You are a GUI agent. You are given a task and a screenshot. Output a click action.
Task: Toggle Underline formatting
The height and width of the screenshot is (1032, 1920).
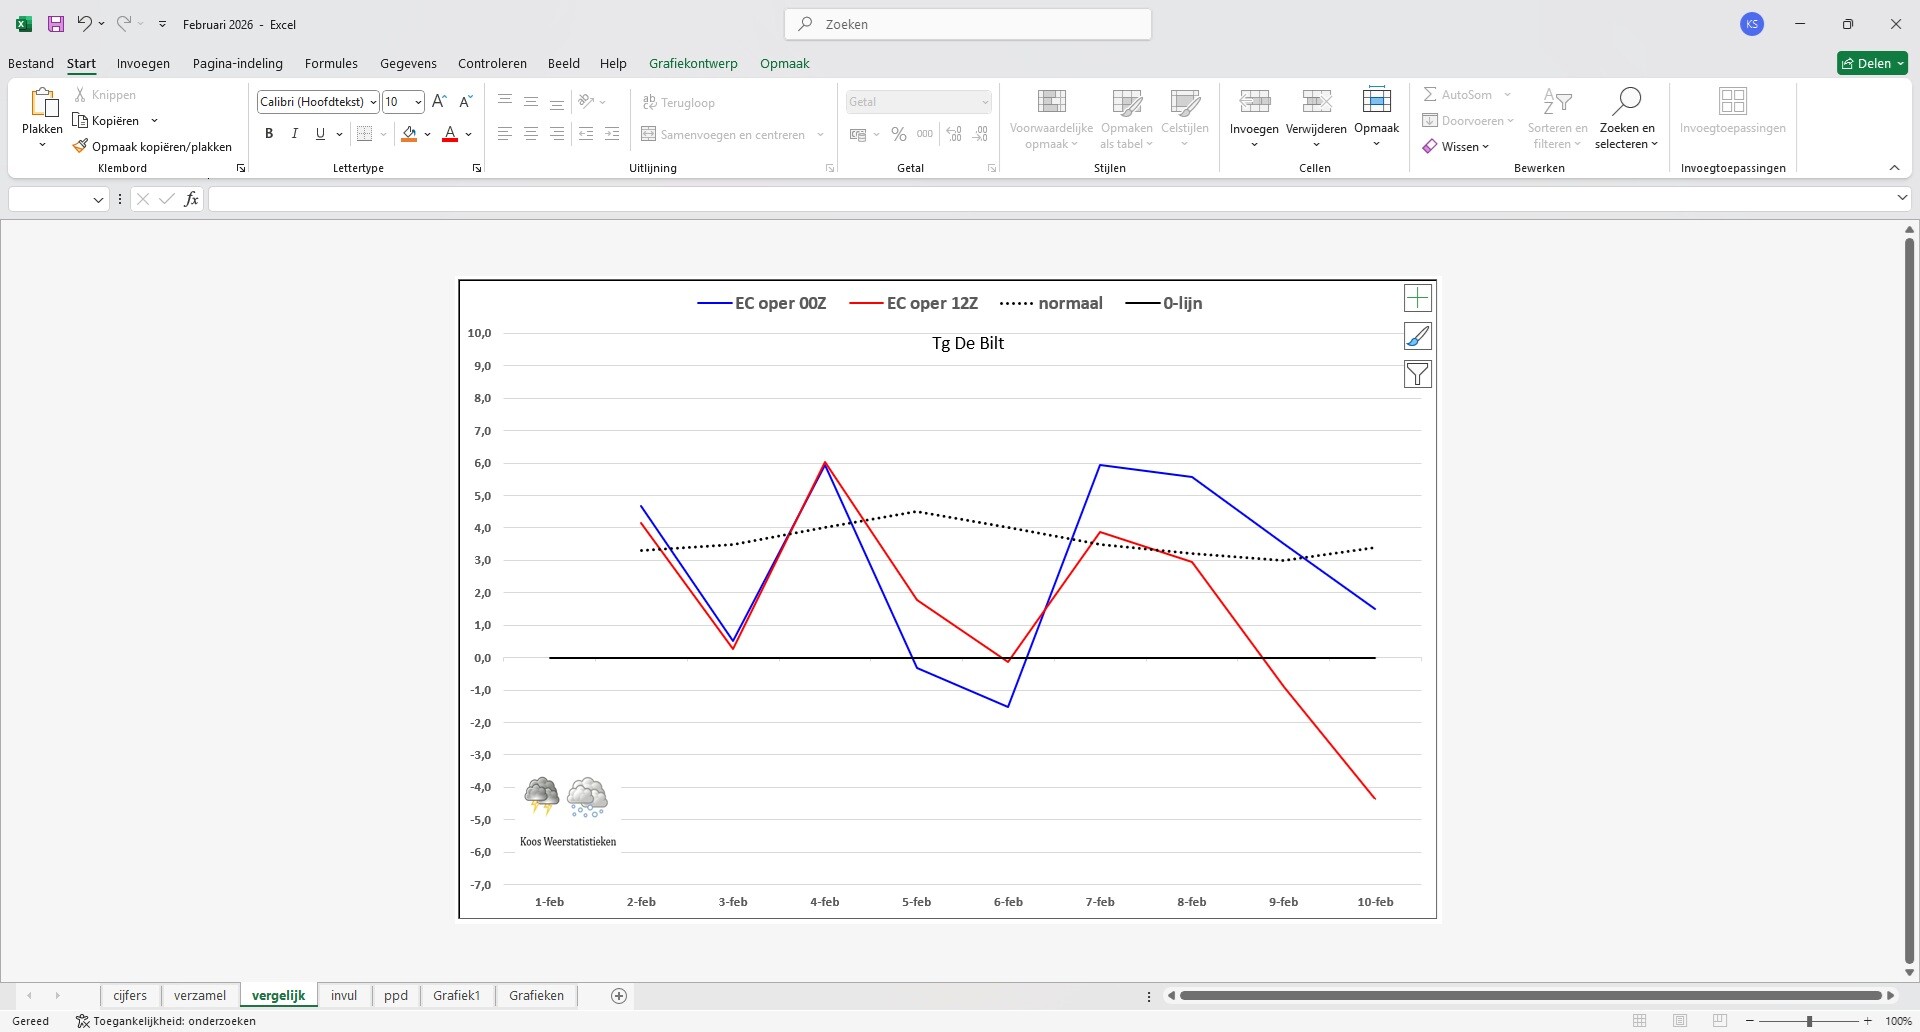(x=320, y=134)
